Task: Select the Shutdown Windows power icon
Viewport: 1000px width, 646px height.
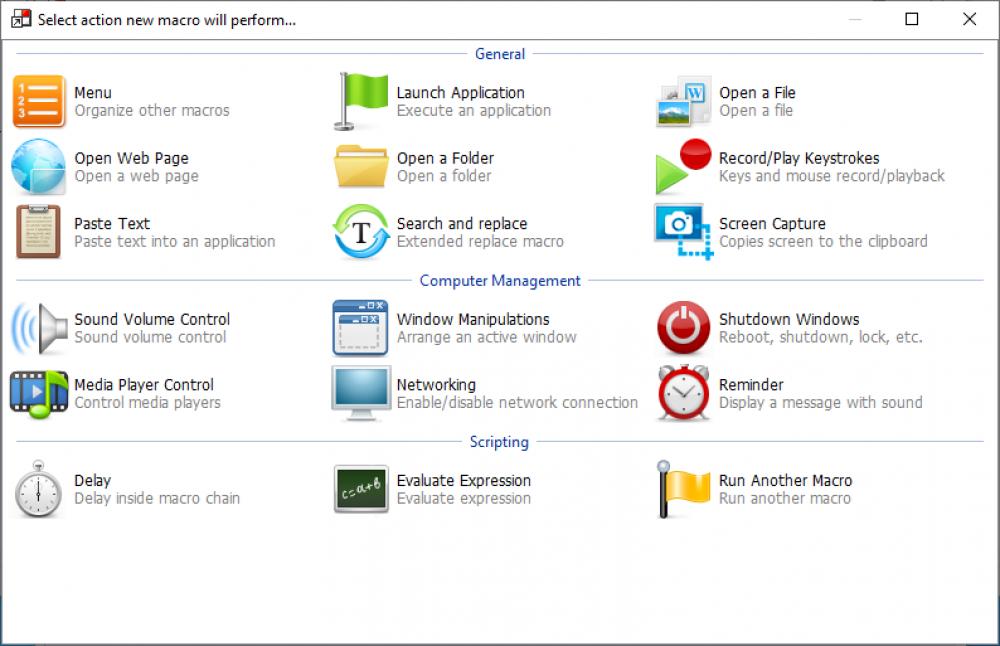Action: point(682,327)
